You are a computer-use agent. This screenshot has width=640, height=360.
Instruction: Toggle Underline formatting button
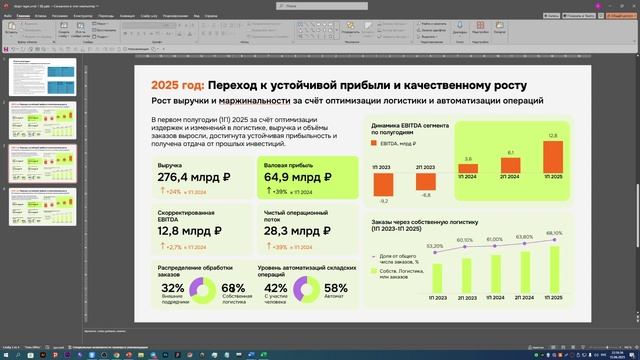tap(138, 33)
